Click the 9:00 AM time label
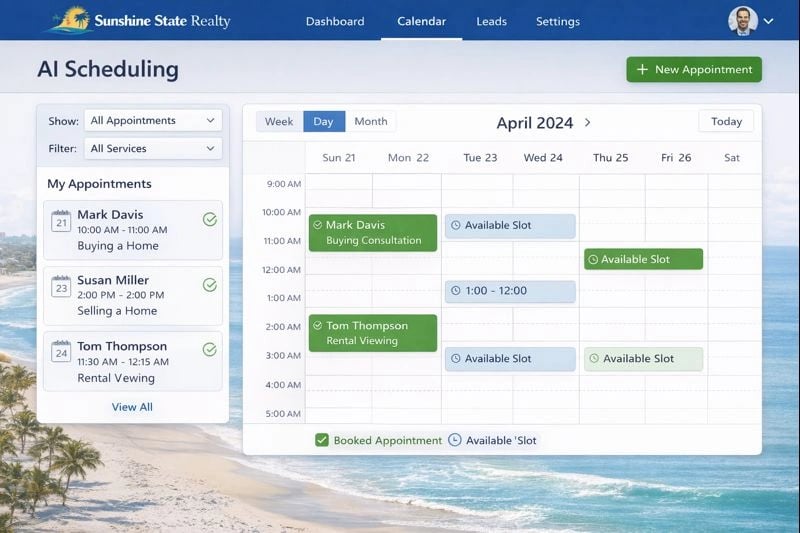 pos(284,184)
